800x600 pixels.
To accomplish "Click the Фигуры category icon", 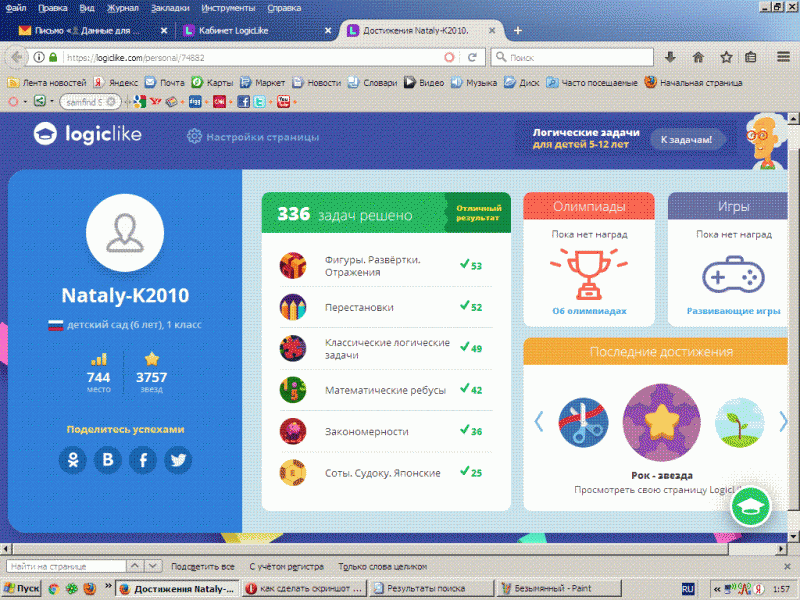I will 293,265.
